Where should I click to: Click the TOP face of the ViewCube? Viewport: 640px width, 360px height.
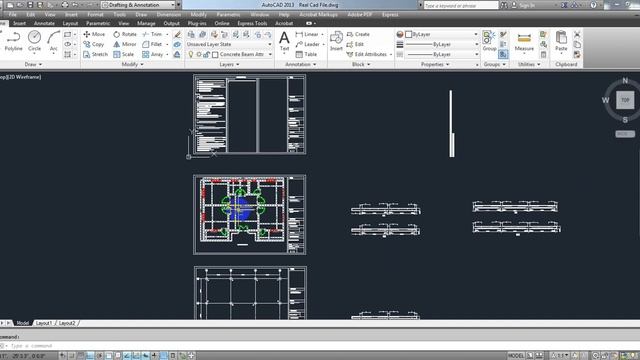coord(625,100)
